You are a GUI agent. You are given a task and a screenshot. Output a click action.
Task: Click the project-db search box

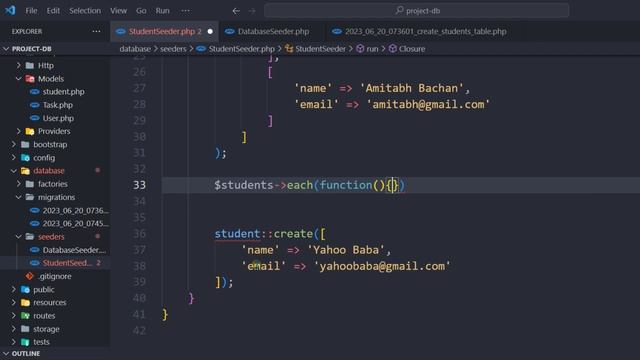pos(417,11)
